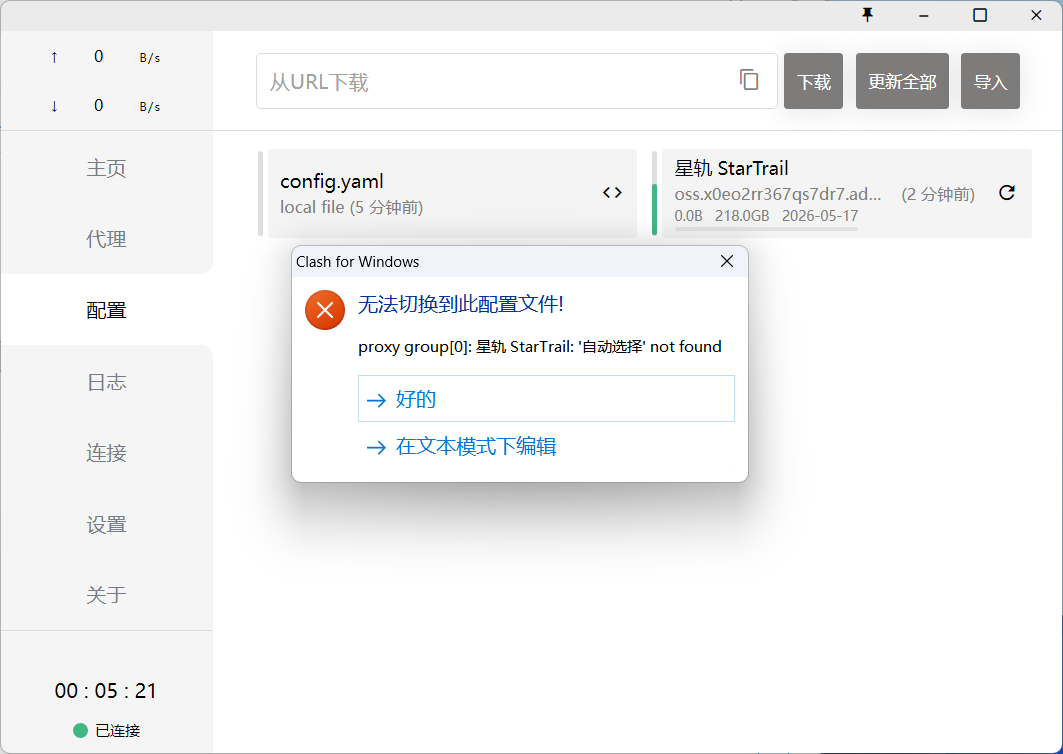Viewport: 1063px width, 754px height.
Task: Switch to the 代理 tab
Action: pos(106,239)
